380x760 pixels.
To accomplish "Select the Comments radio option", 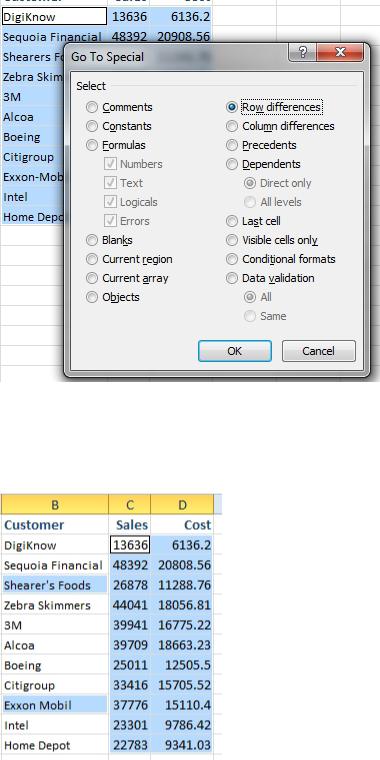I will tap(119, 107).
